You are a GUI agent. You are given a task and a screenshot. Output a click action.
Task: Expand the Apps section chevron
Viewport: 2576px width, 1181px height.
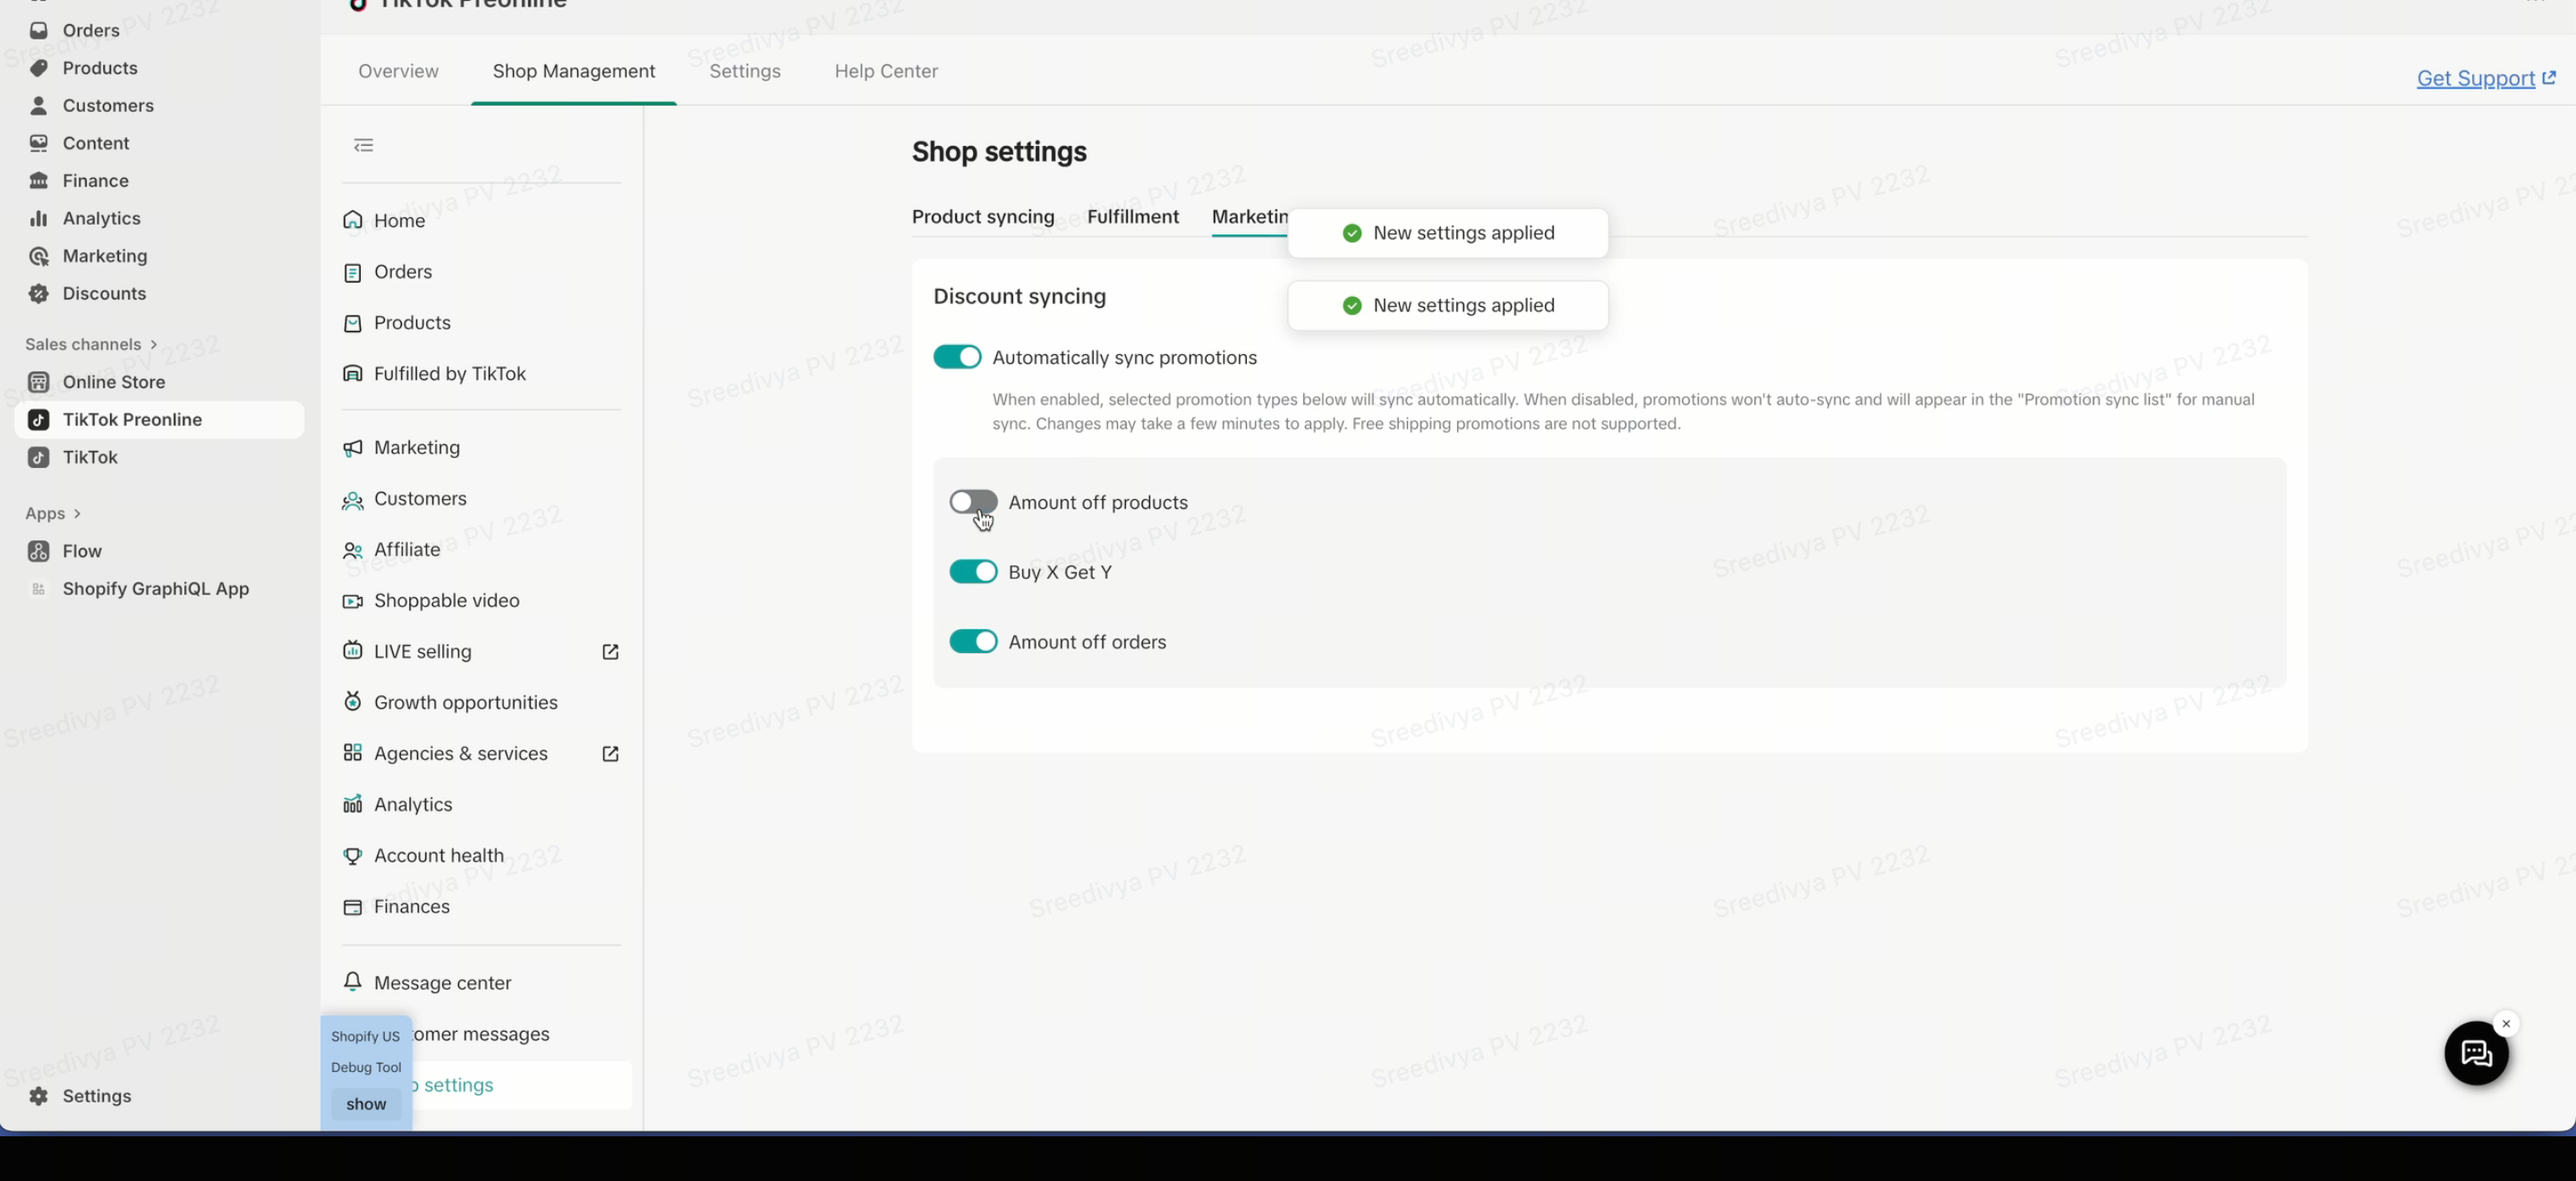(x=78, y=514)
